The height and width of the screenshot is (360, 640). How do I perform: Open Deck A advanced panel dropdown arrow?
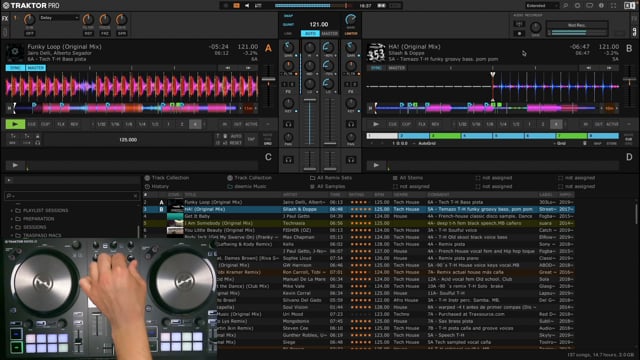[268, 124]
